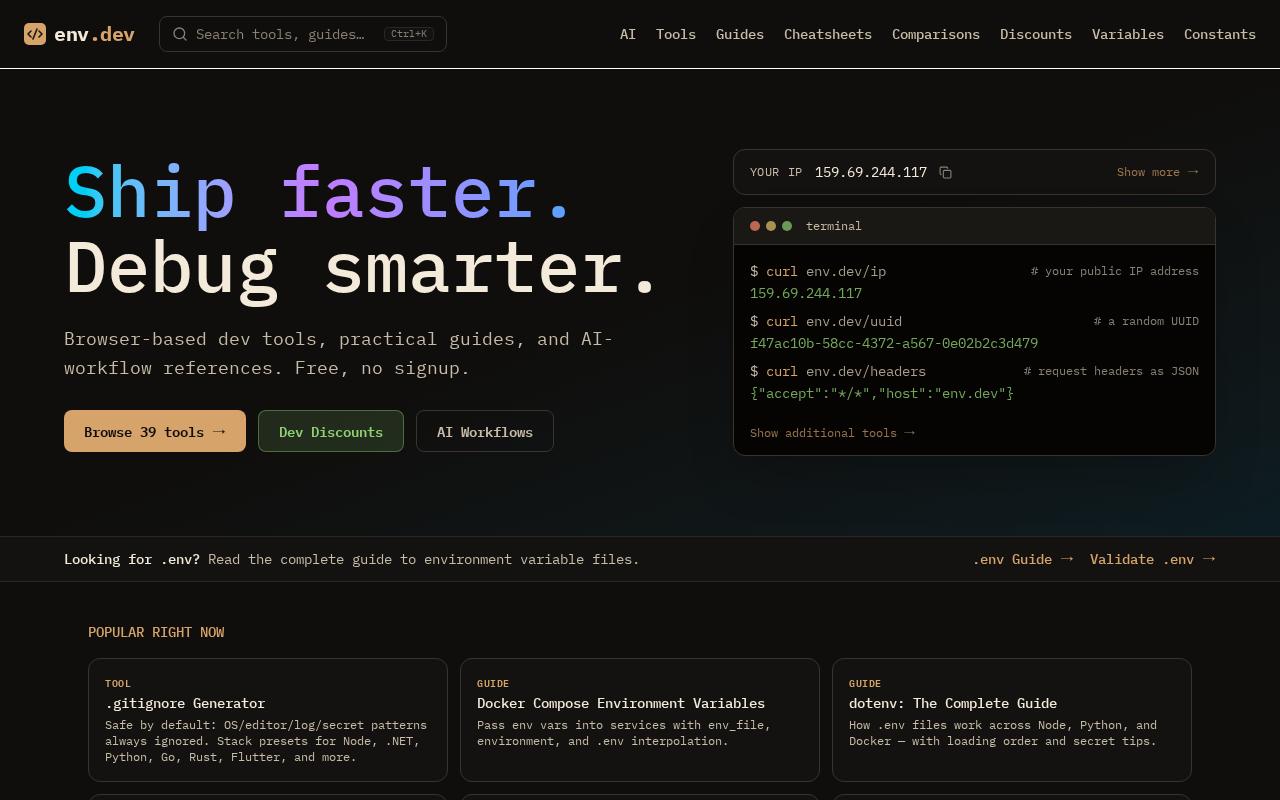Click the Browse 39 tools button
1280x800 pixels.
[155, 431]
